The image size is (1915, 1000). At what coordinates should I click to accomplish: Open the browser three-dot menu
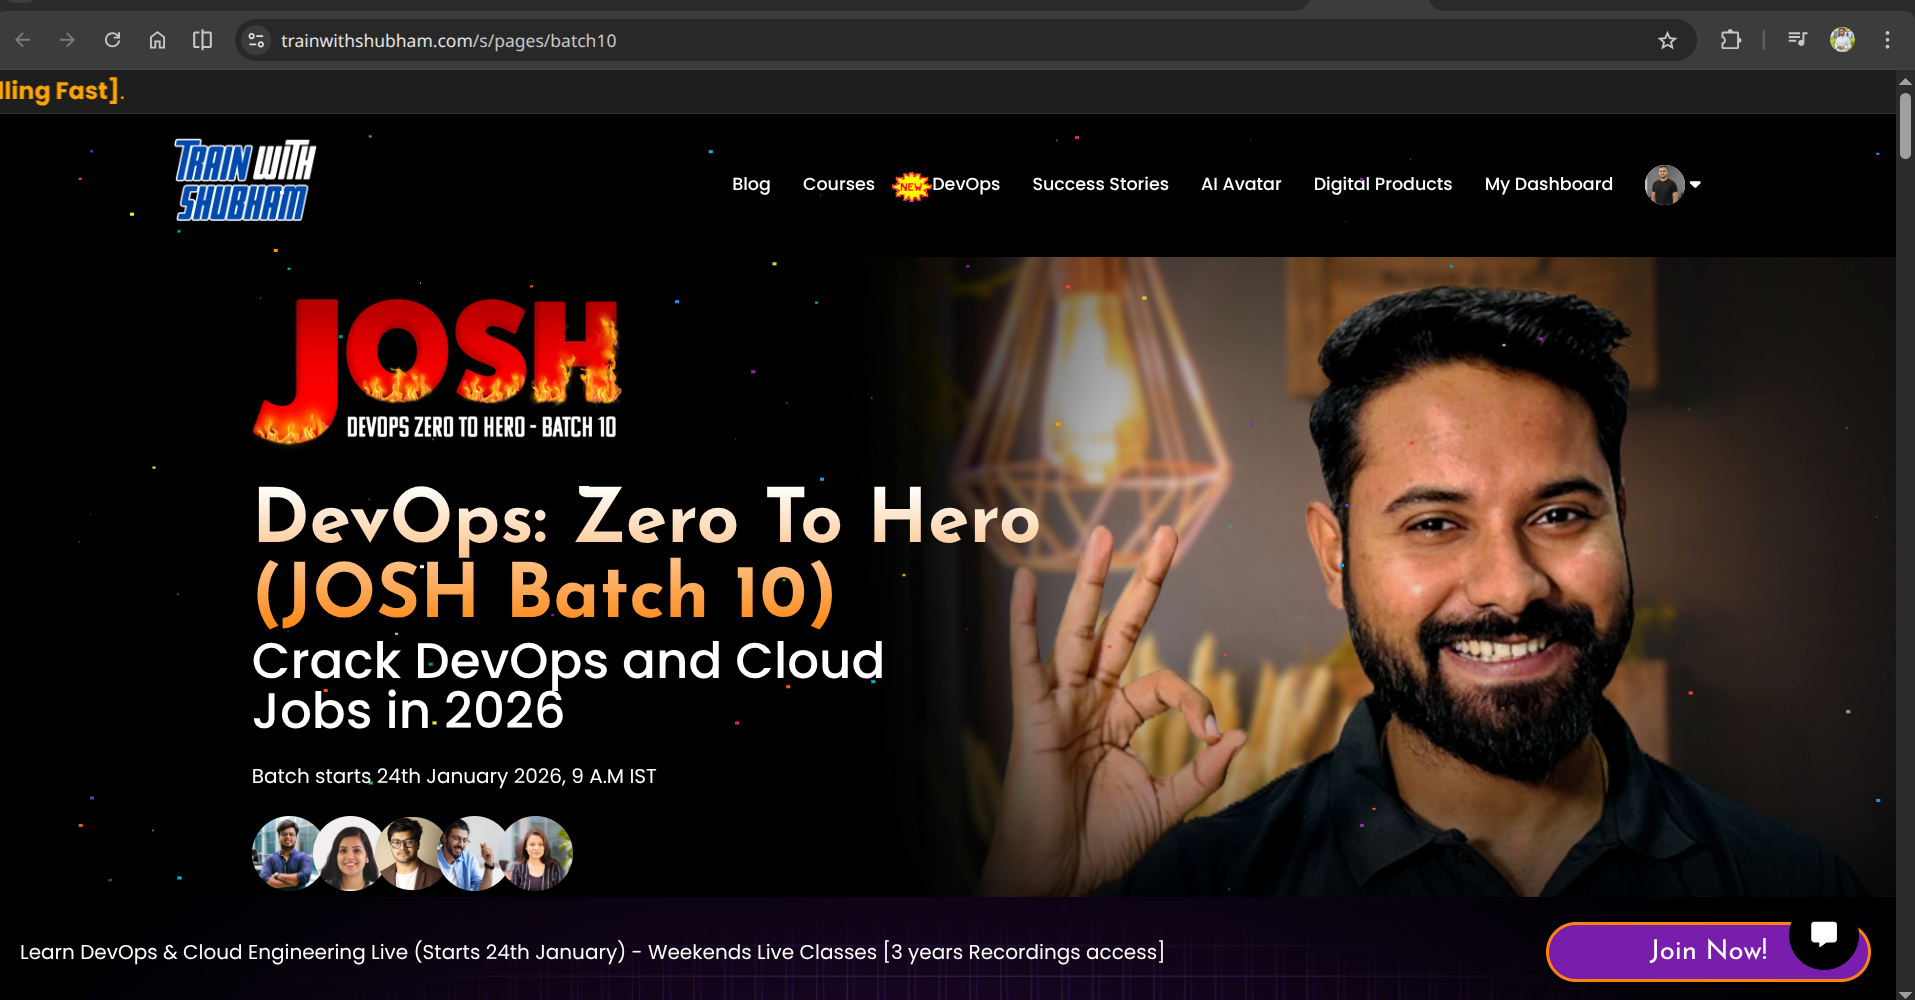pyautogui.click(x=1887, y=40)
